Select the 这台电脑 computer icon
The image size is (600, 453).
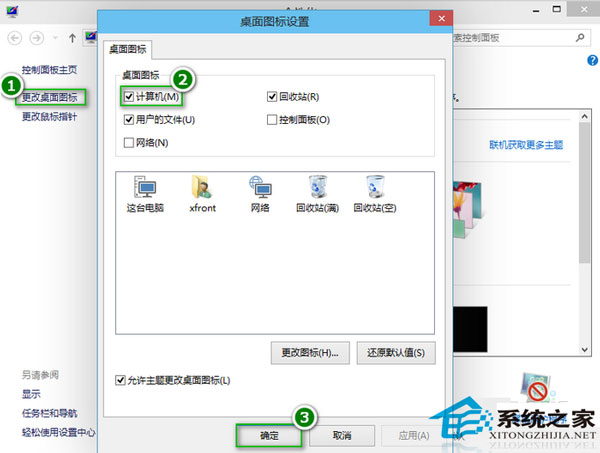pos(145,190)
